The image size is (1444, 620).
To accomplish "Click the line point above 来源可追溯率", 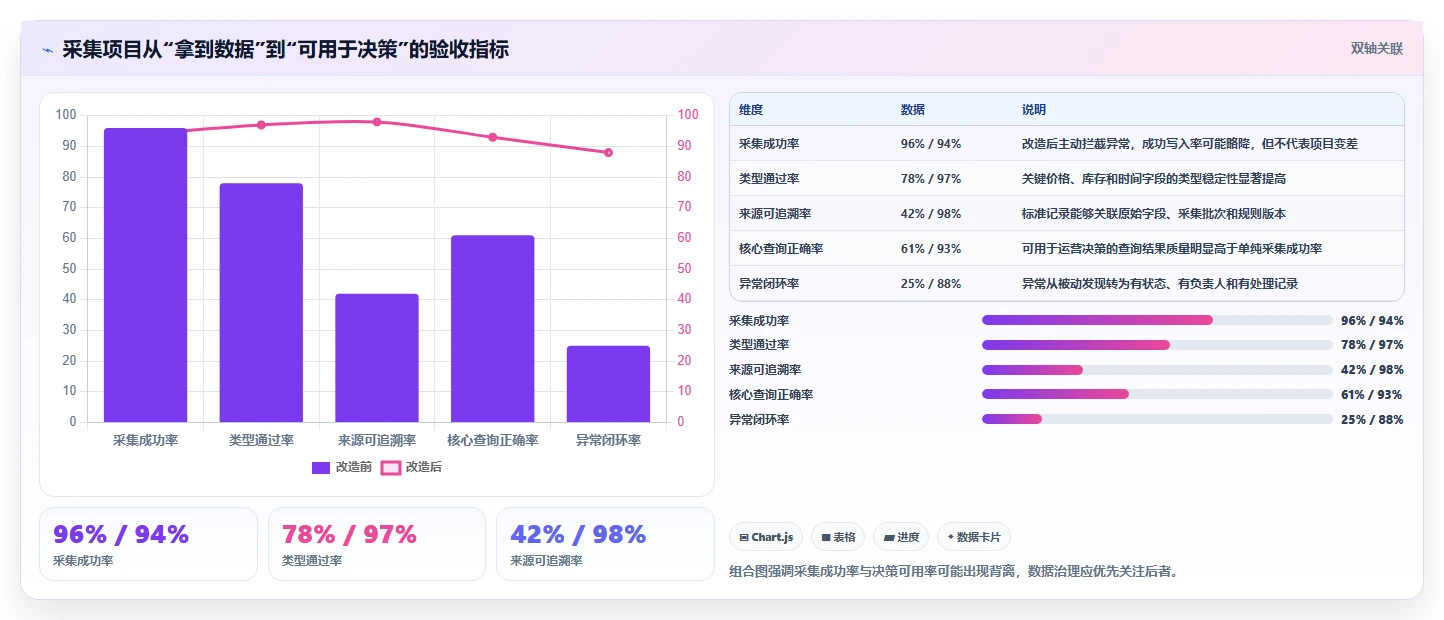I will pyautogui.click(x=377, y=122).
